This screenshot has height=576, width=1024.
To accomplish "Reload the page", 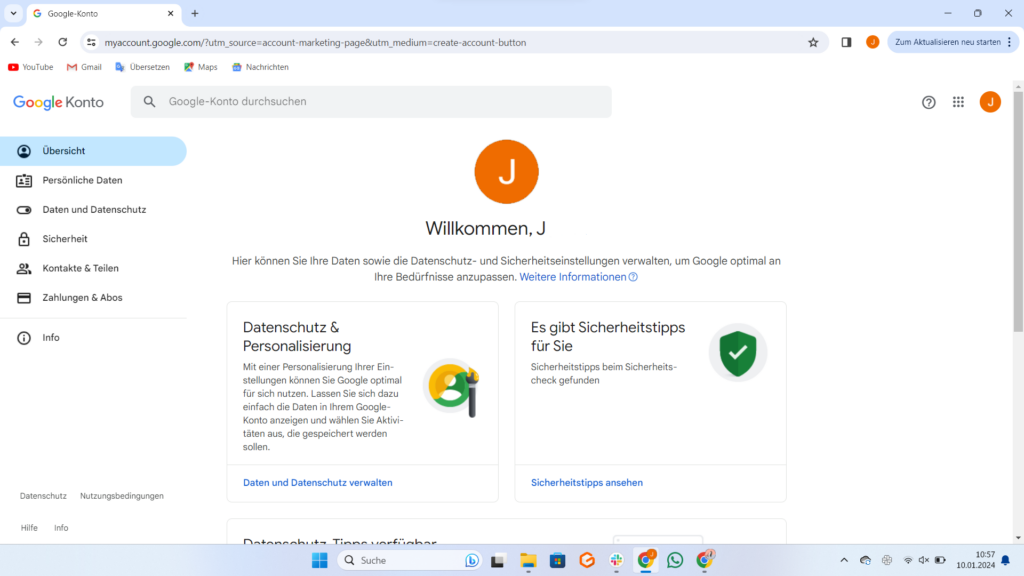I will click(x=63, y=43).
